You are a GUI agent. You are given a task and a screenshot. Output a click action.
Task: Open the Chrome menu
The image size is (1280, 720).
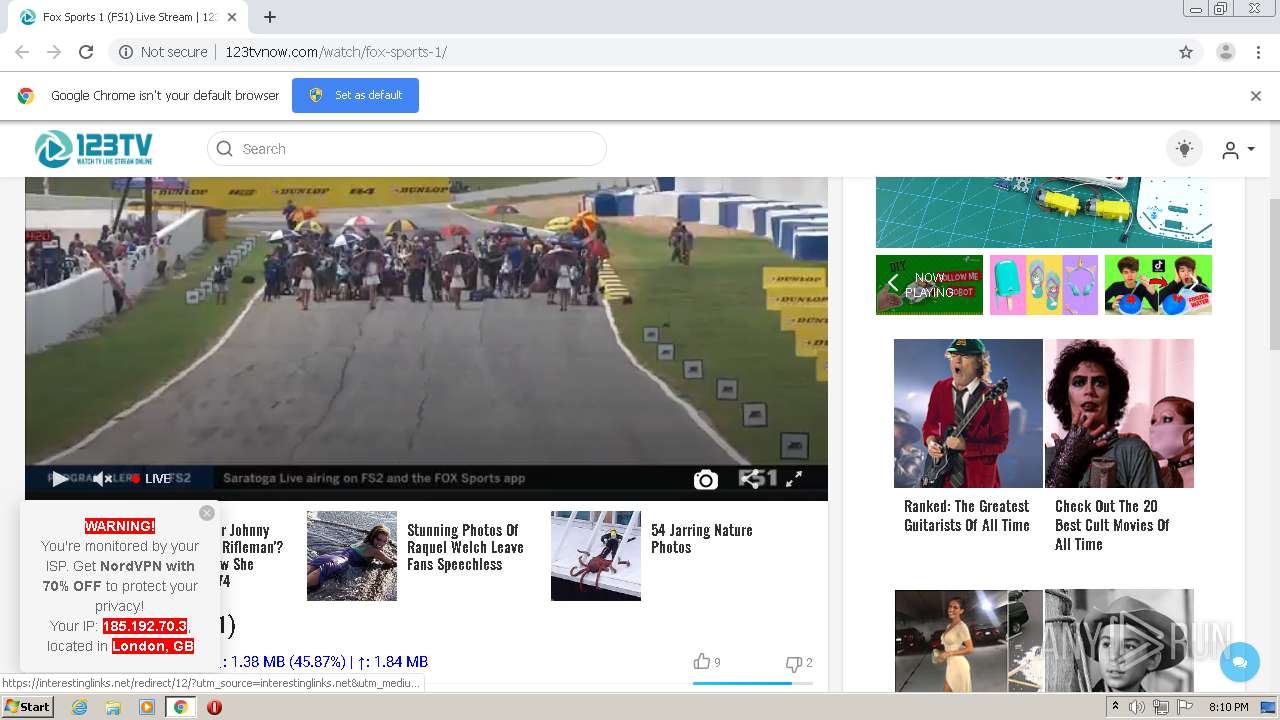[1258, 52]
